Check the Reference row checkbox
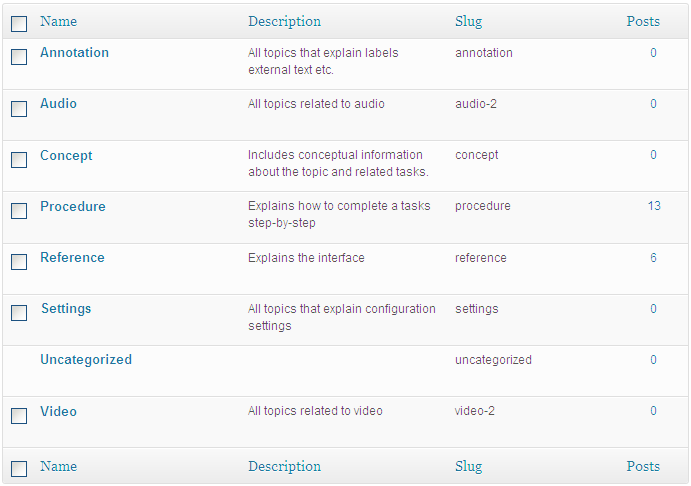 tap(19, 262)
